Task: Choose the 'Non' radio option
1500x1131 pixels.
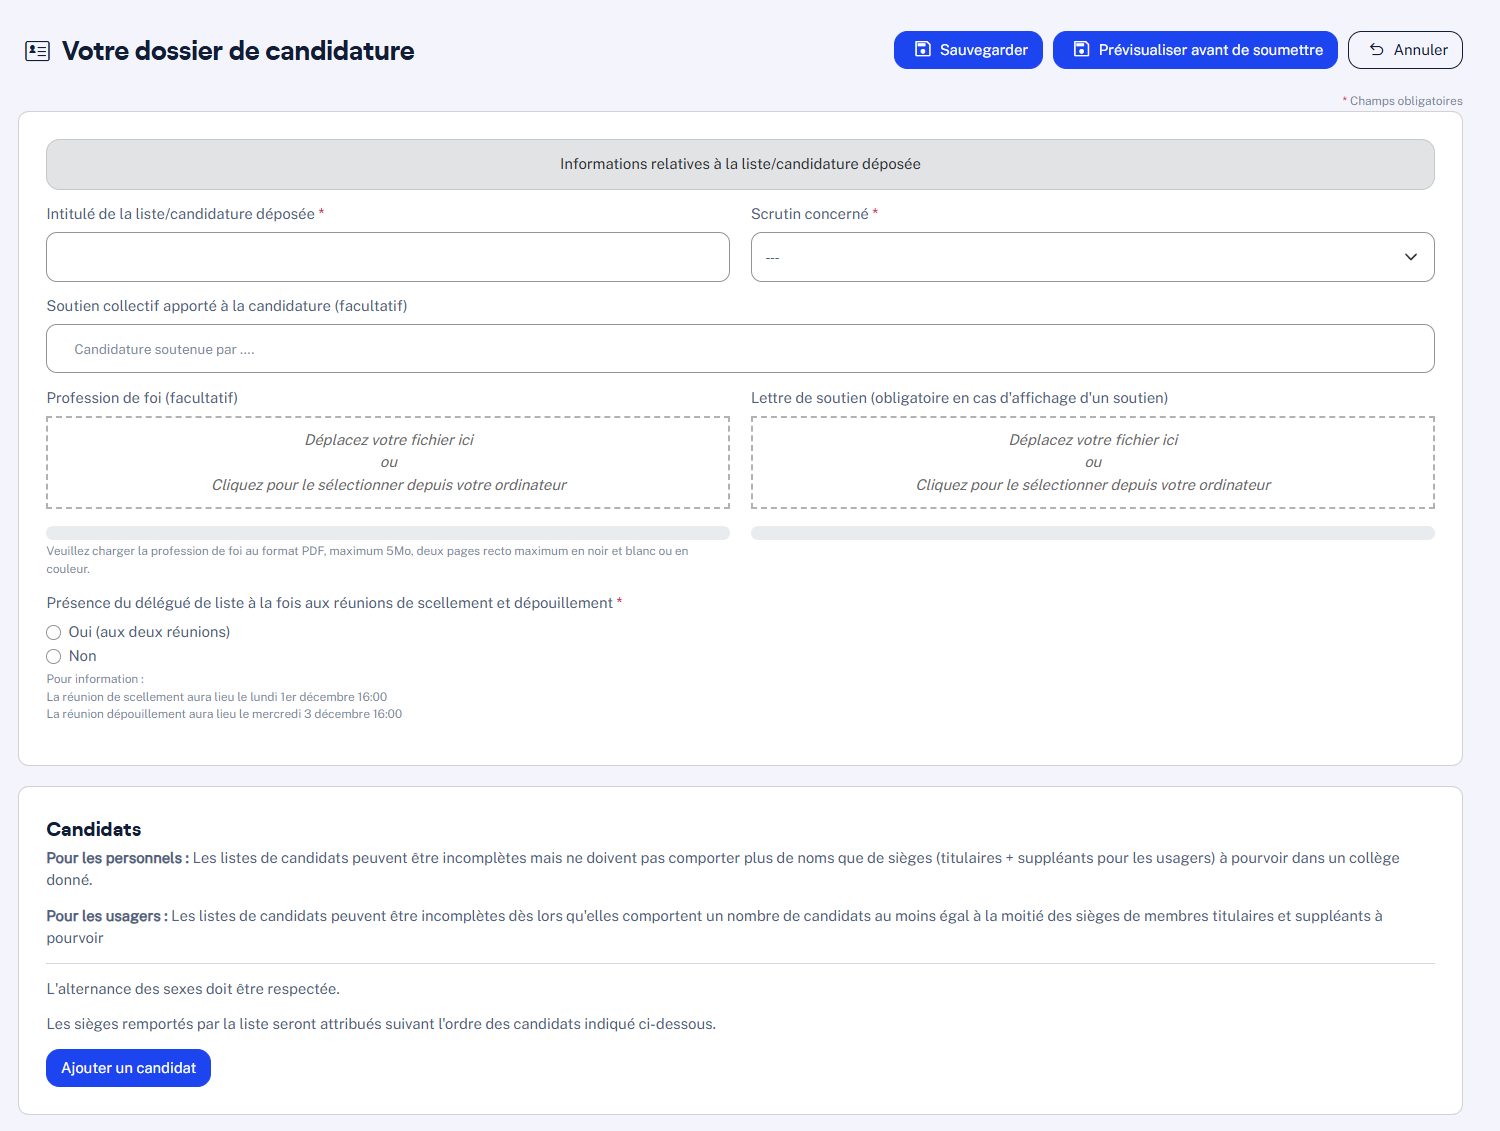Action: (x=54, y=656)
